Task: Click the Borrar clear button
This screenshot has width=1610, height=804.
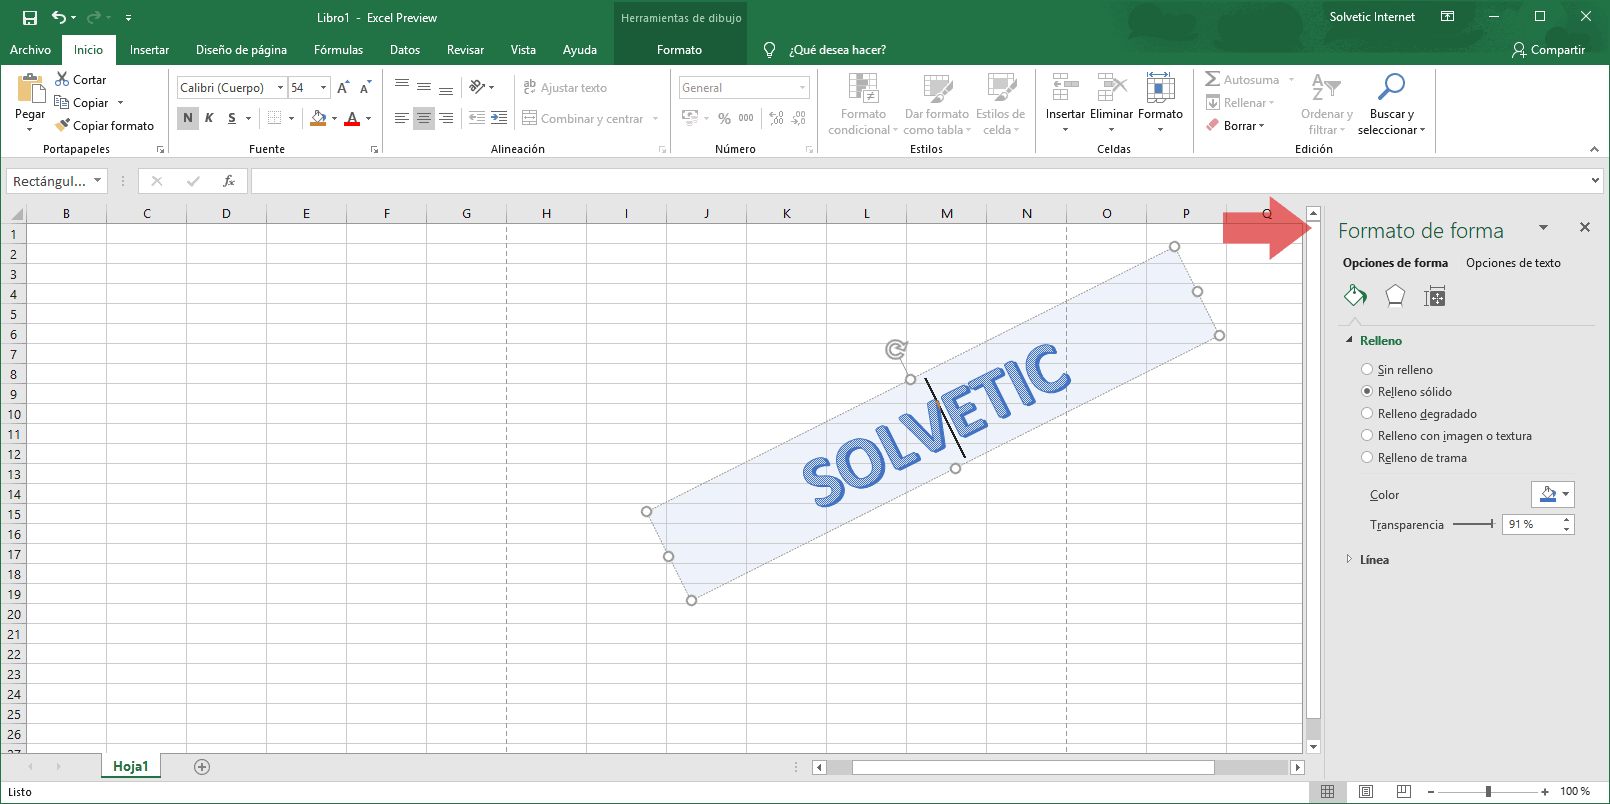Action: [x=1236, y=126]
